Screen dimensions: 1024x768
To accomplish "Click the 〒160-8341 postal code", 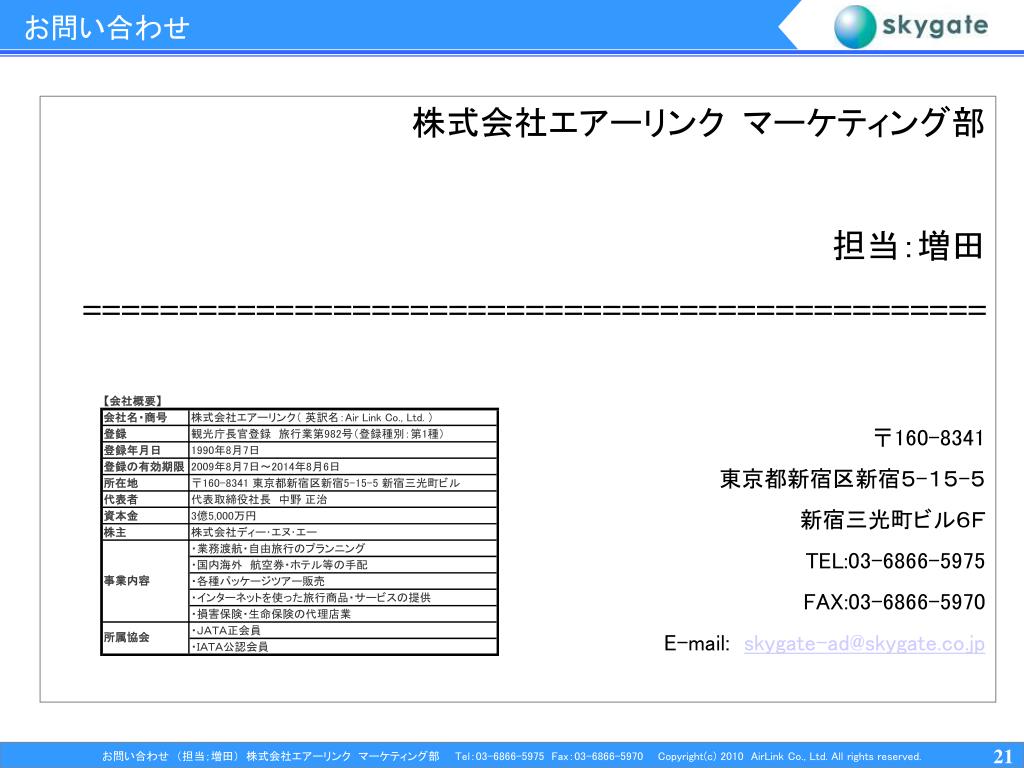I will tap(929, 438).
